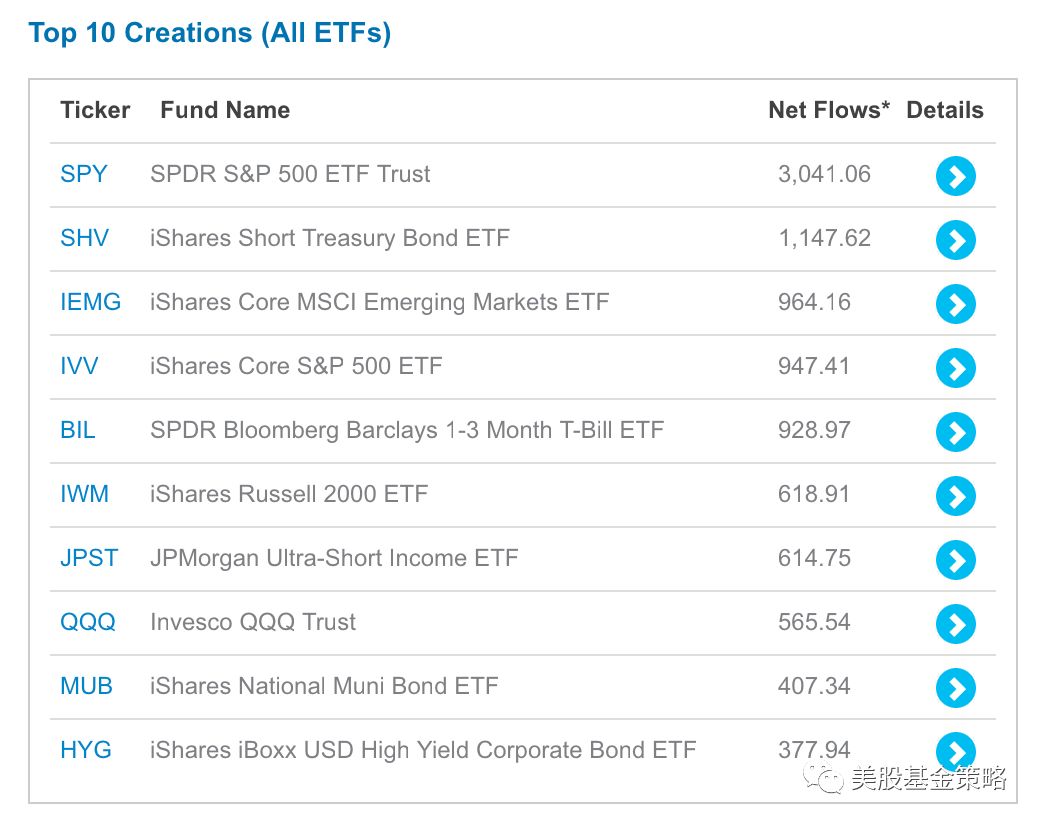Click details arrow for QQQ row
This screenshot has height=824, width=1040.
coord(955,624)
